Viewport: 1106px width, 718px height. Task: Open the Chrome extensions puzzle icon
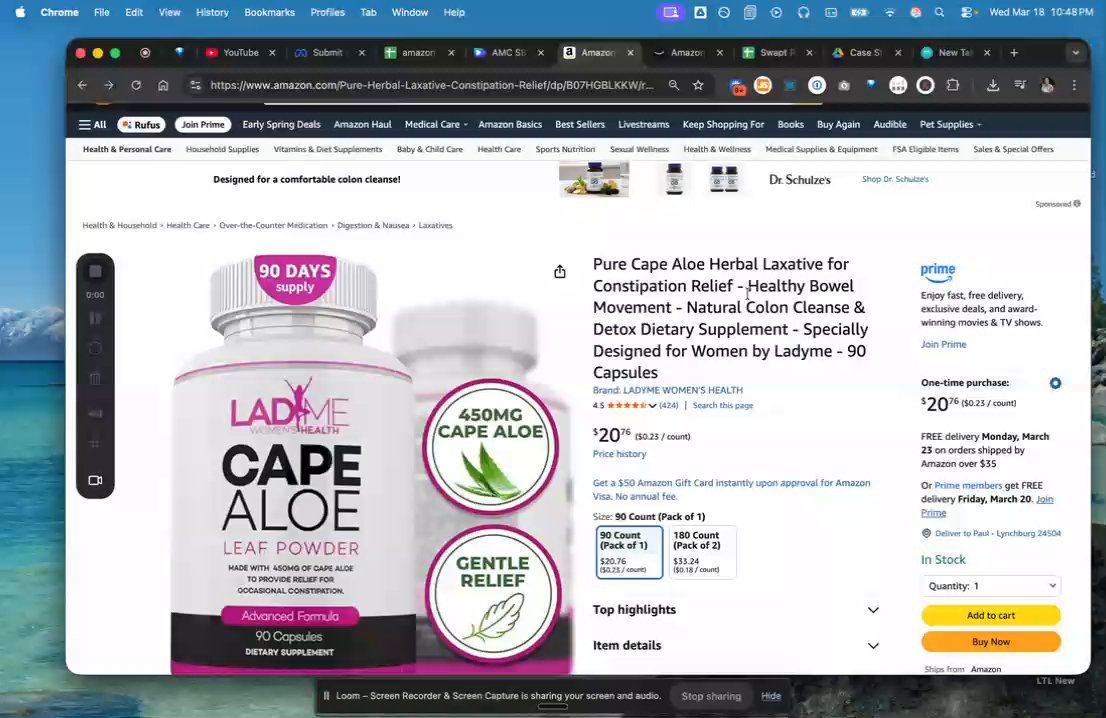[x=953, y=85]
